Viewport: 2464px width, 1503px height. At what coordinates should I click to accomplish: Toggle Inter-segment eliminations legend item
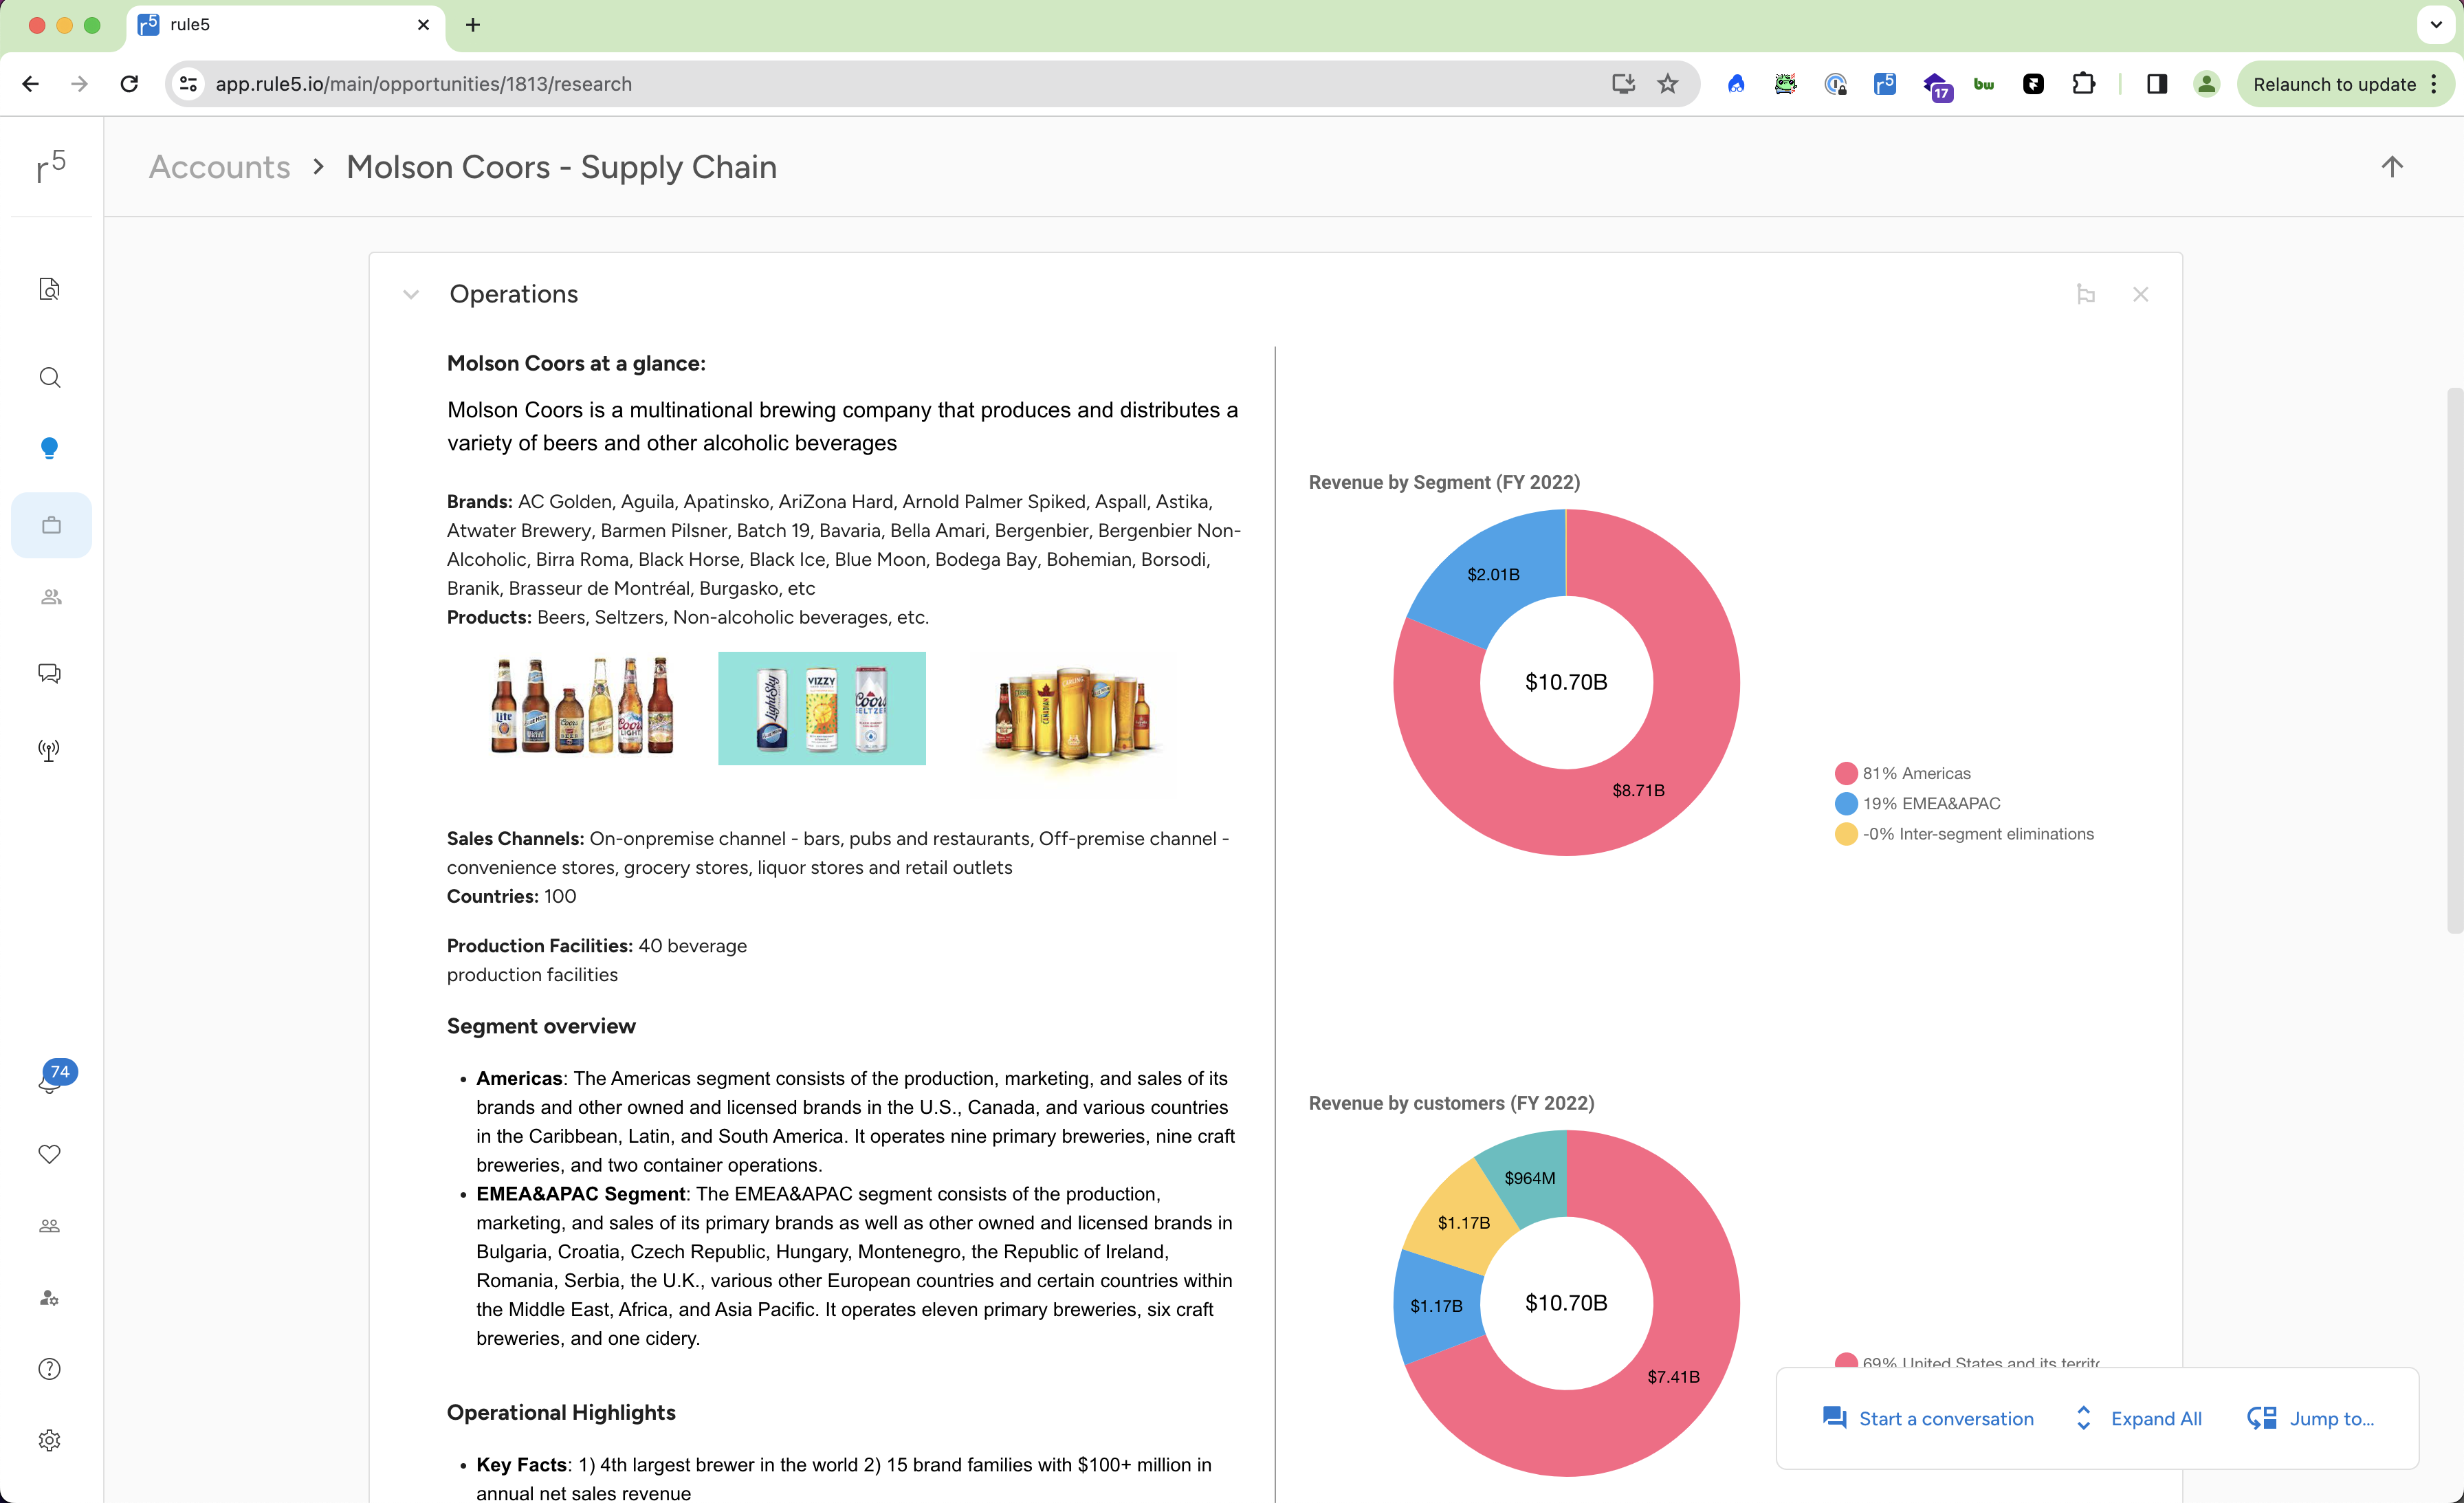pos(1977,834)
